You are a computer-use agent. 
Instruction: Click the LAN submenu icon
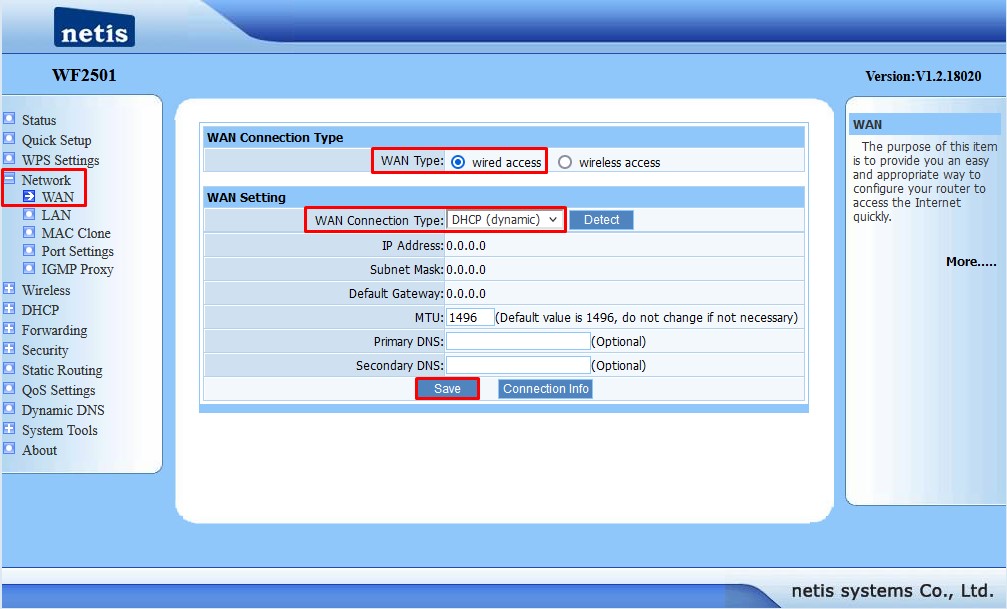(29, 214)
